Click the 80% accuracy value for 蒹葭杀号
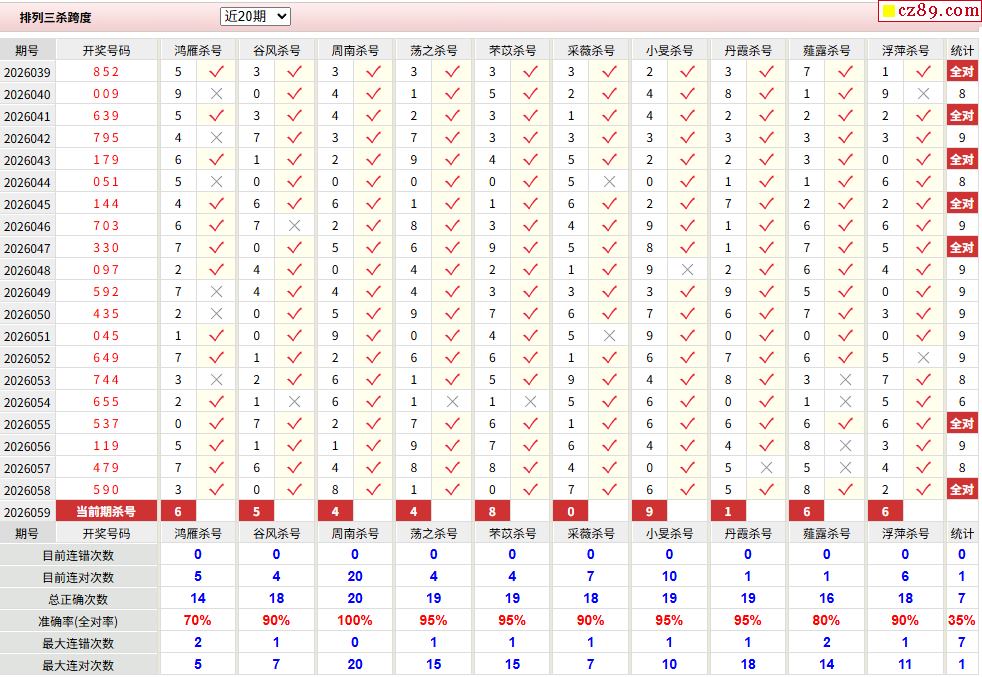982x677 pixels. 826,621
